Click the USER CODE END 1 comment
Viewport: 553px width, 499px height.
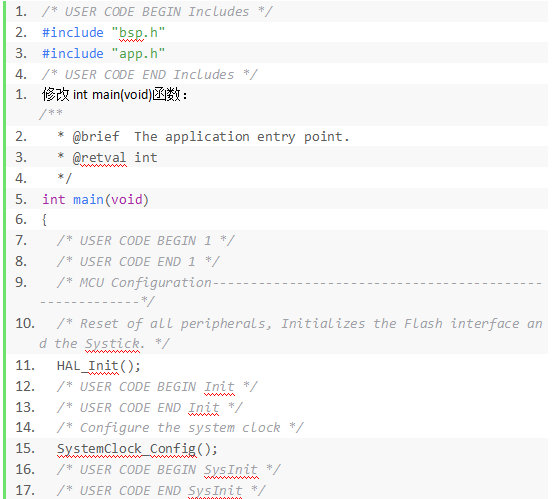(x=138, y=262)
